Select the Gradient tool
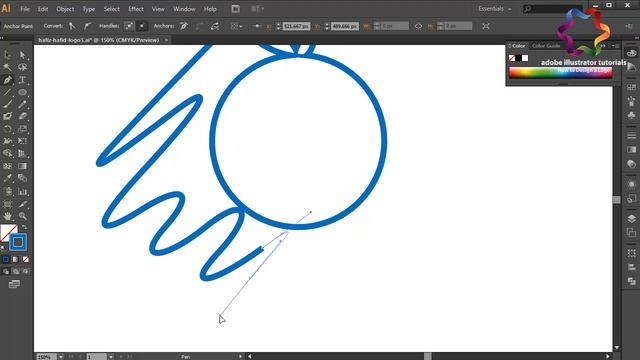The height and width of the screenshot is (360, 640). point(22,166)
